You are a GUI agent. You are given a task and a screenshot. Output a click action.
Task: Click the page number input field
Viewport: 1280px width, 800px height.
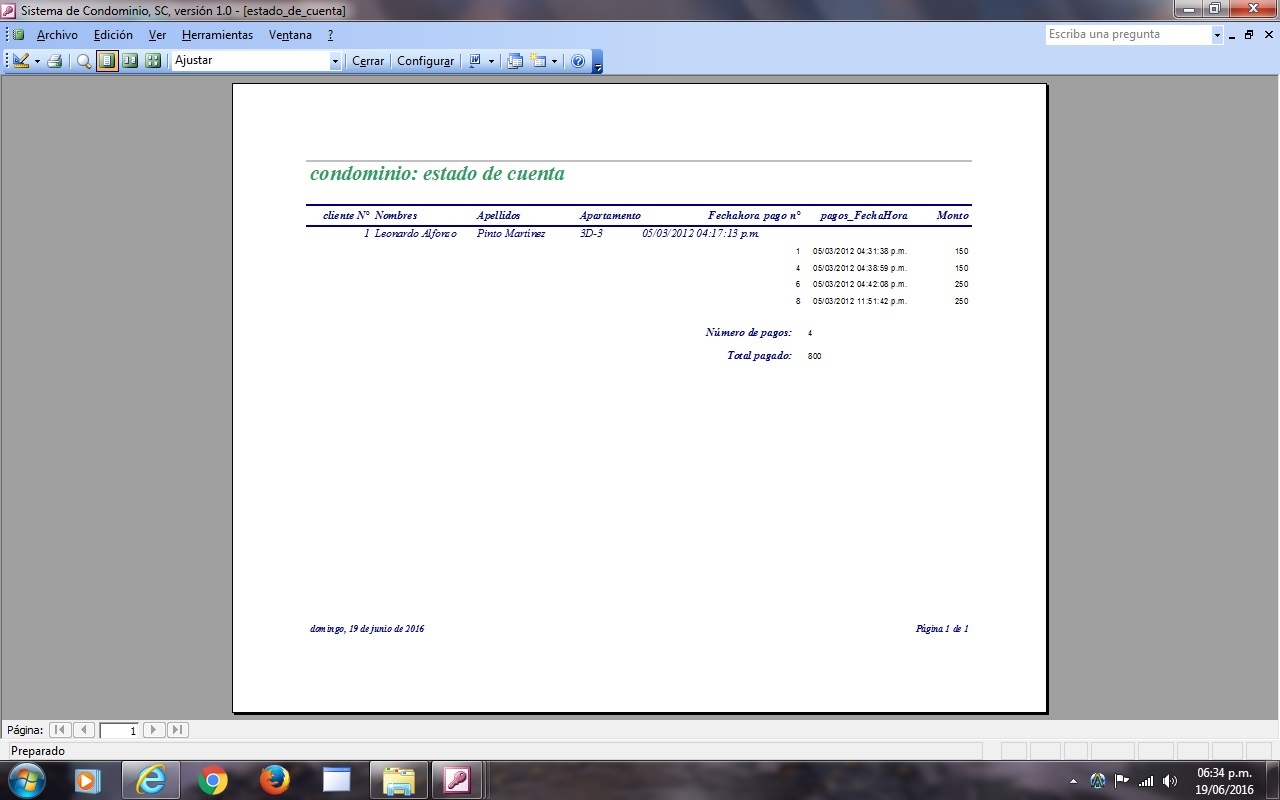pos(120,731)
